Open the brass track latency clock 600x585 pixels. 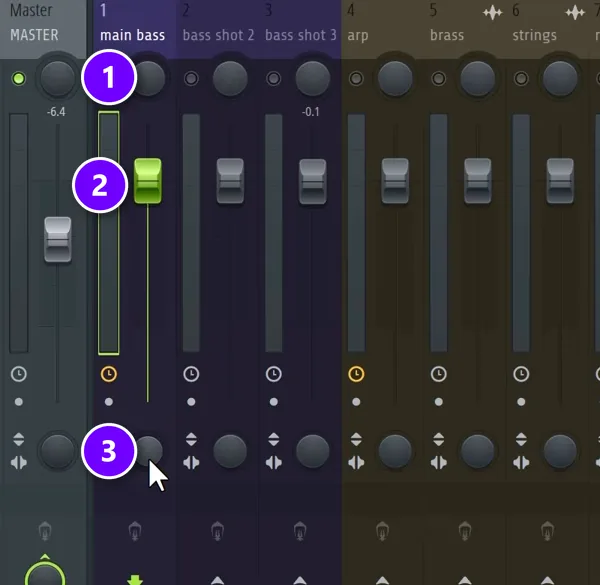click(439, 374)
